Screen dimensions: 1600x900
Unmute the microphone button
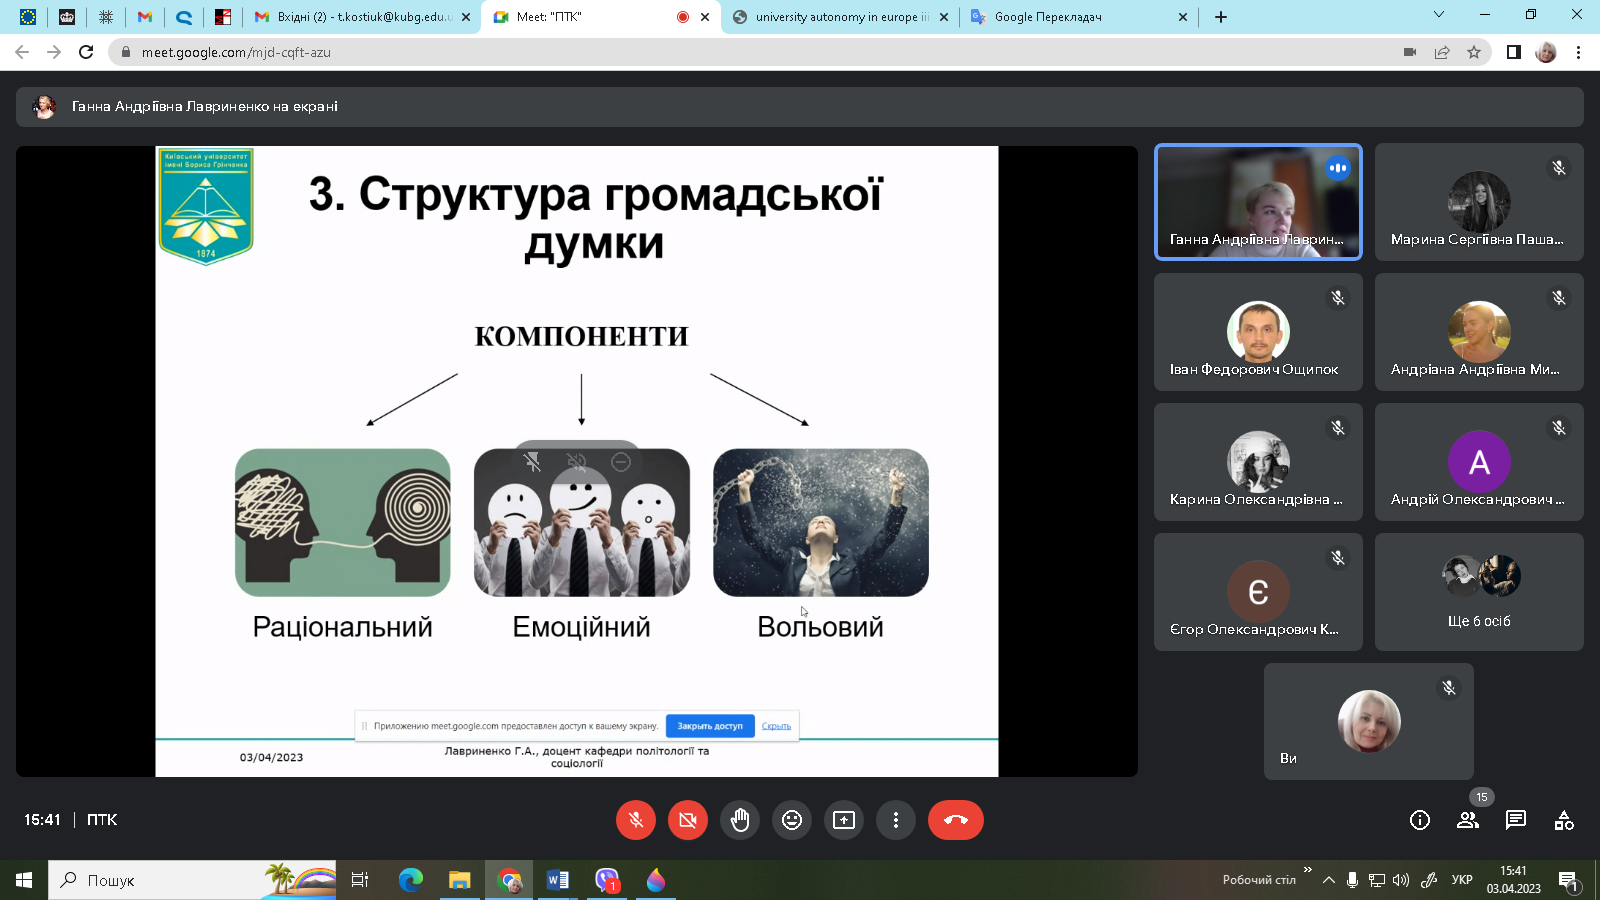coord(636,820)
